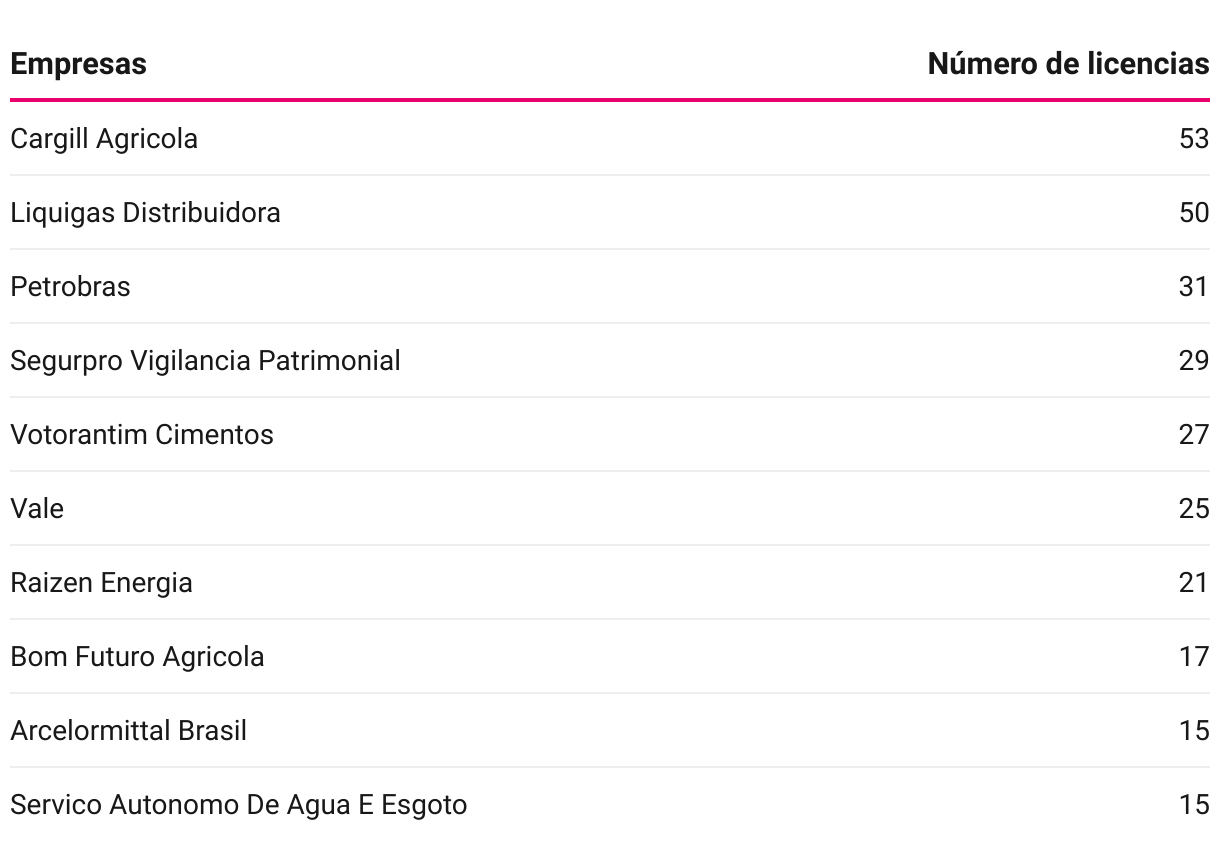Image resolution: width=1220 pixels, height=850 pixels.
Task: Click the Número de licencias column header
Action: tap(1068, 64)
